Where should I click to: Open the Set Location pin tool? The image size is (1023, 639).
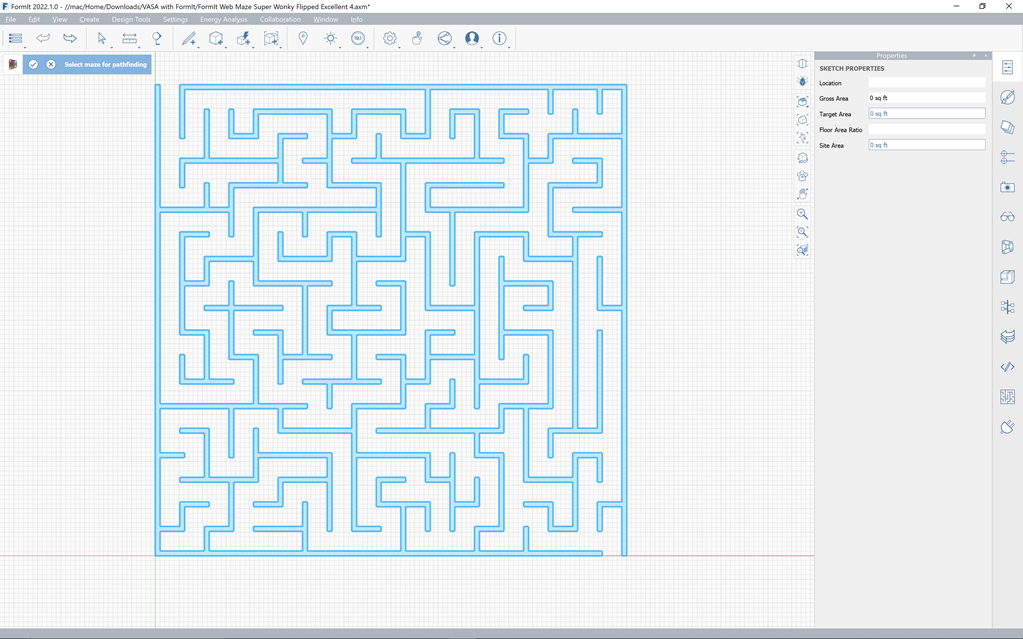[x=303, y=38]
